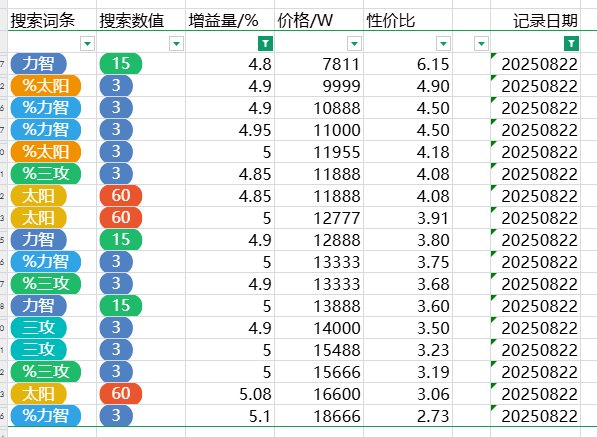Click the %力智 tag in the 10888 row
597x437 pixels.
[x=46, y=108]
